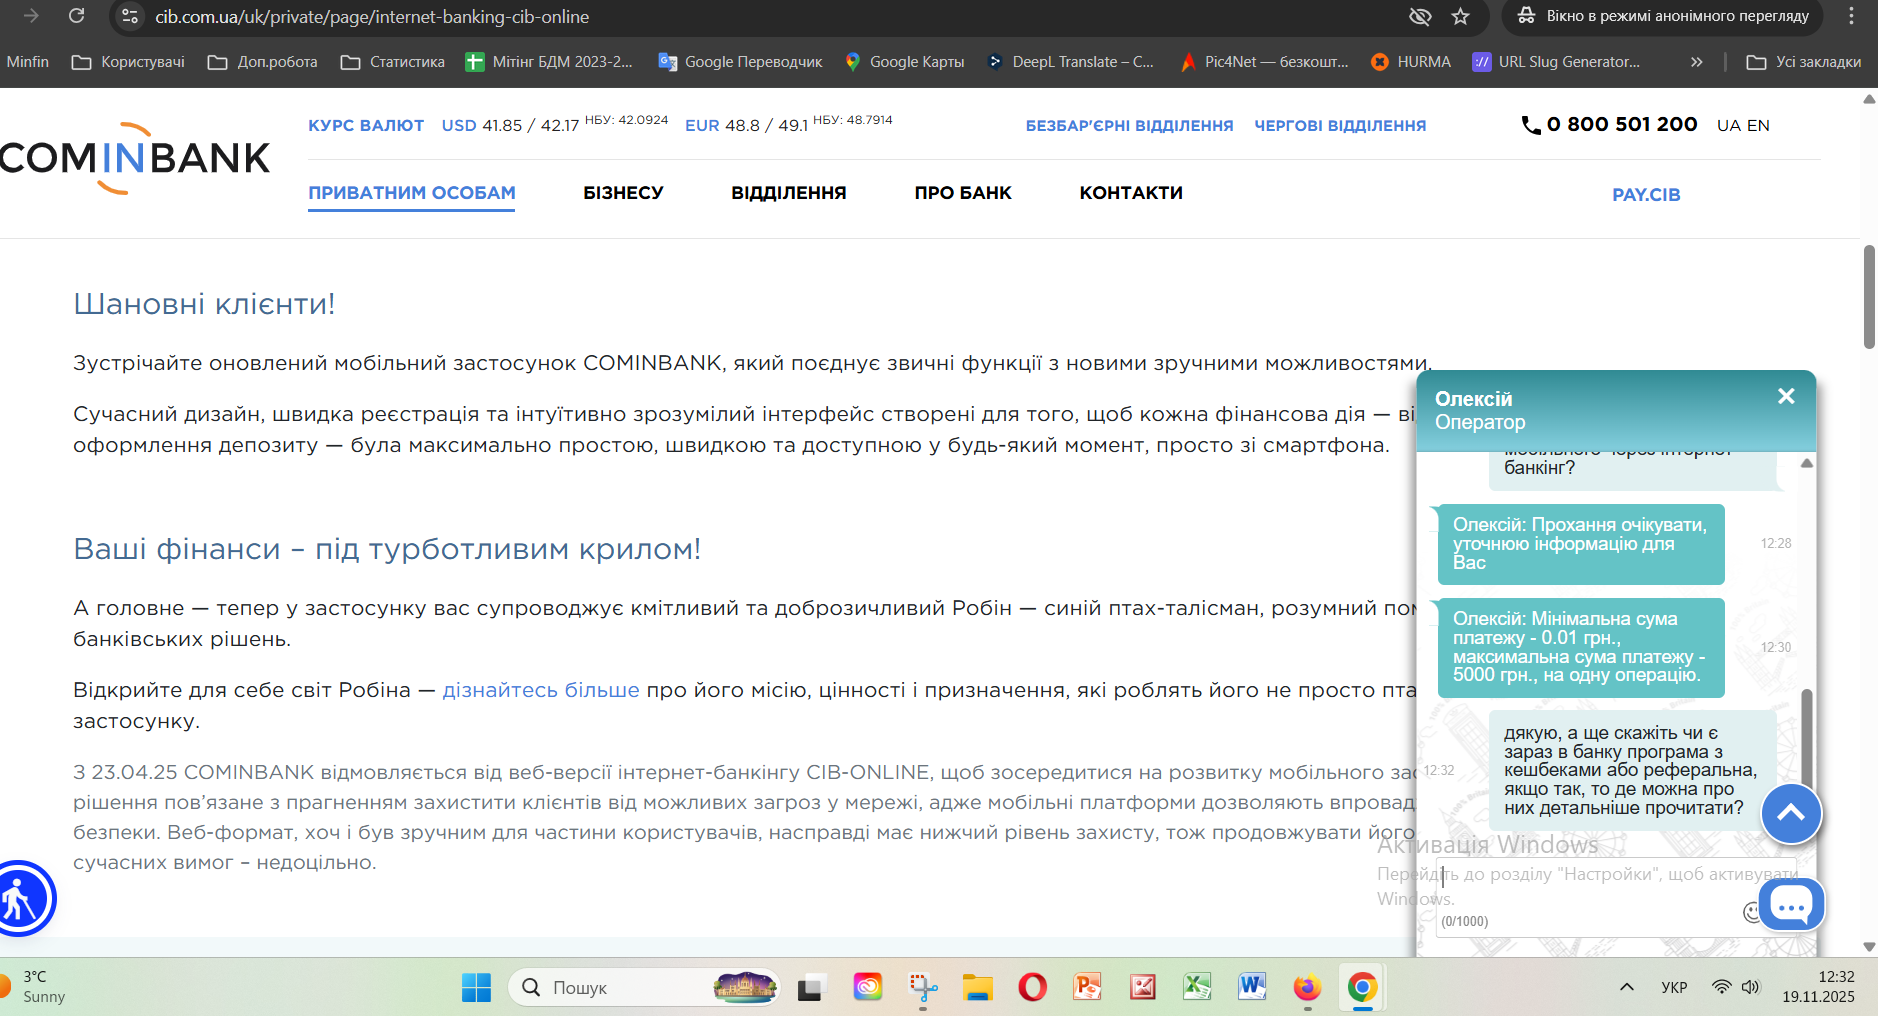This screenshot has width=1878, height=1016.
Task: Open Word from taskbar
Action: coord(1252,988)
